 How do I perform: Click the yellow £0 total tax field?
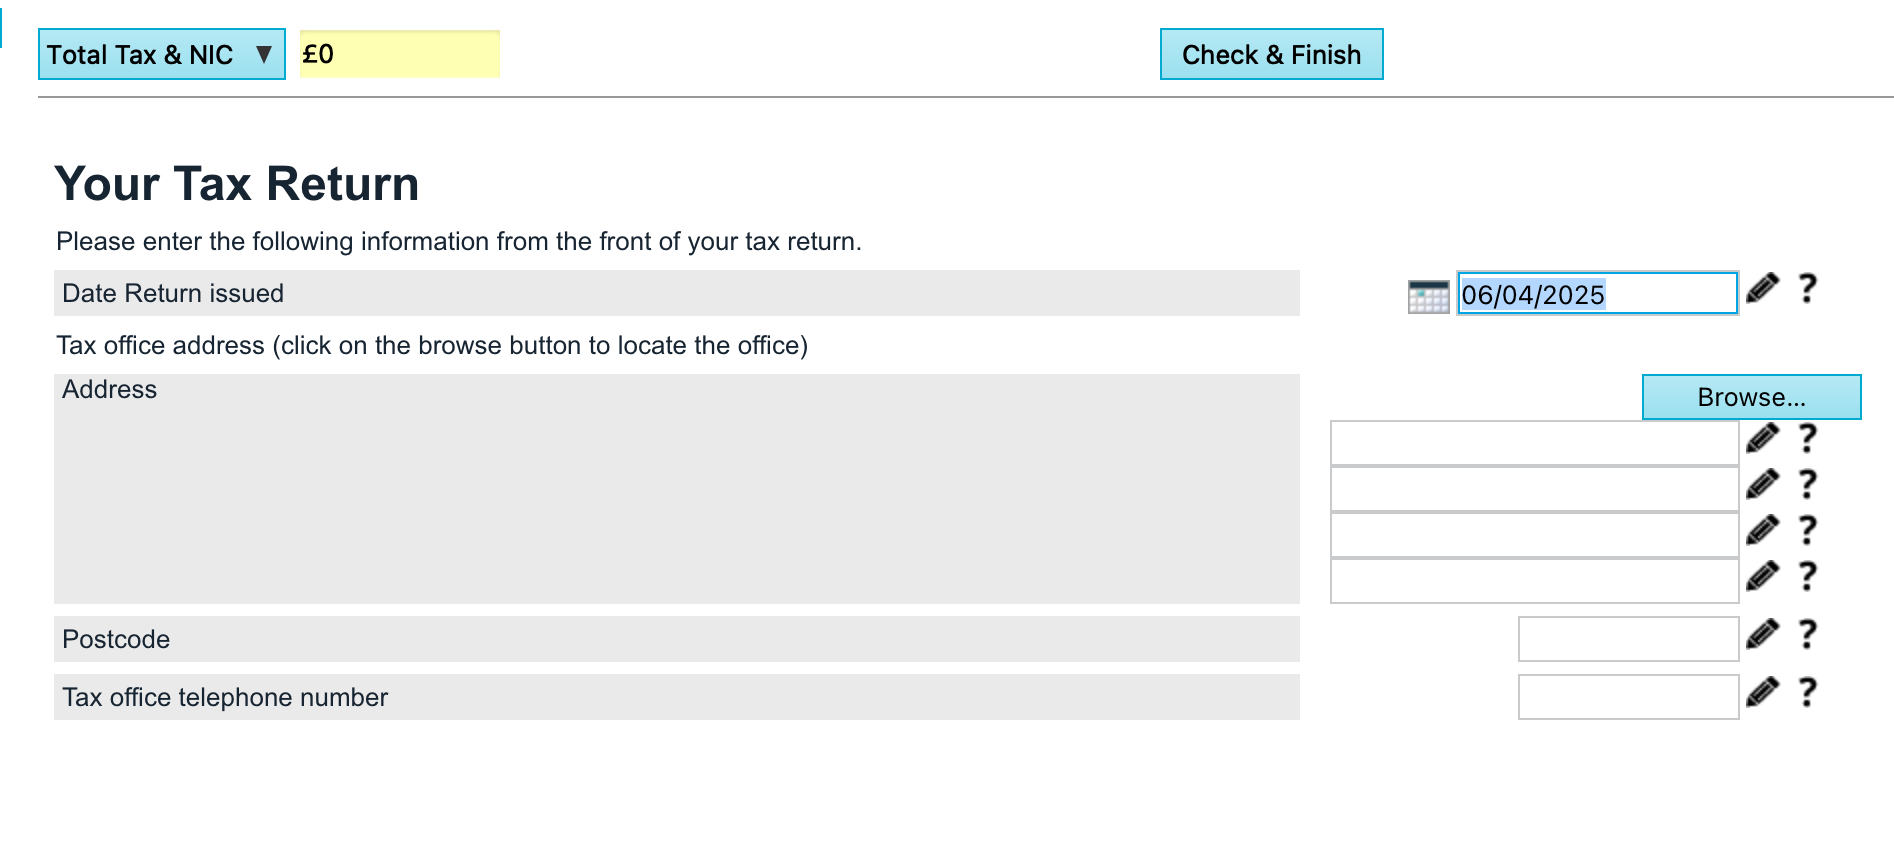click(x=399, y=54)
